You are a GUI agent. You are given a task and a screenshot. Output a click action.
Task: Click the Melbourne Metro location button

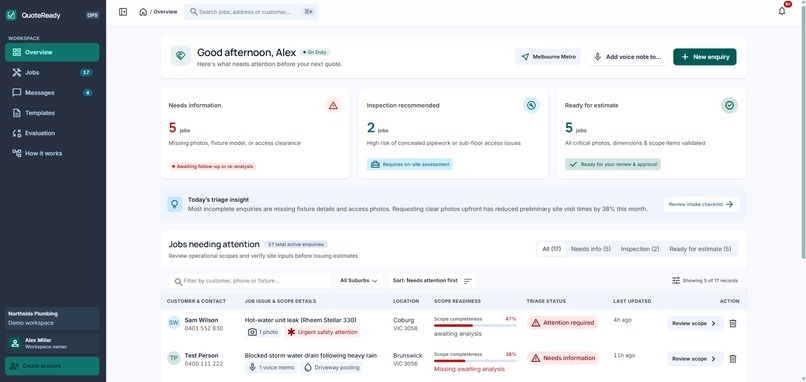coord(548,57)
